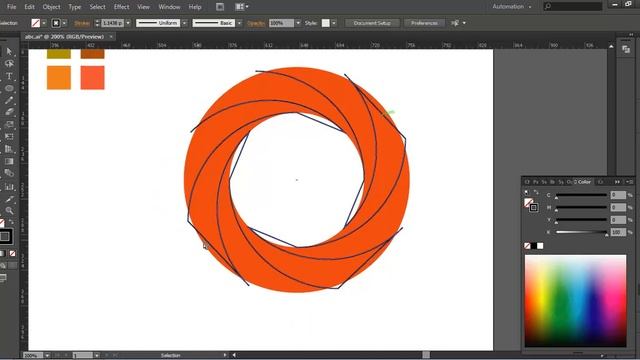Click the Black K value field
The width and height of the screenshot is (640, 360).
618,232
